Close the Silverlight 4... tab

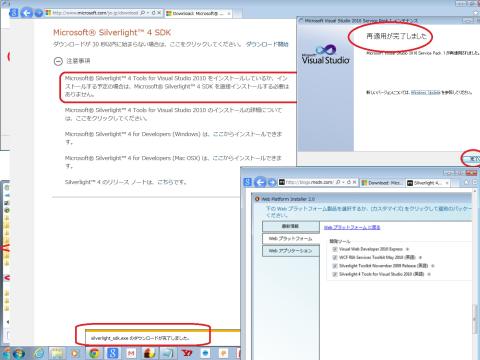[447, 183]
